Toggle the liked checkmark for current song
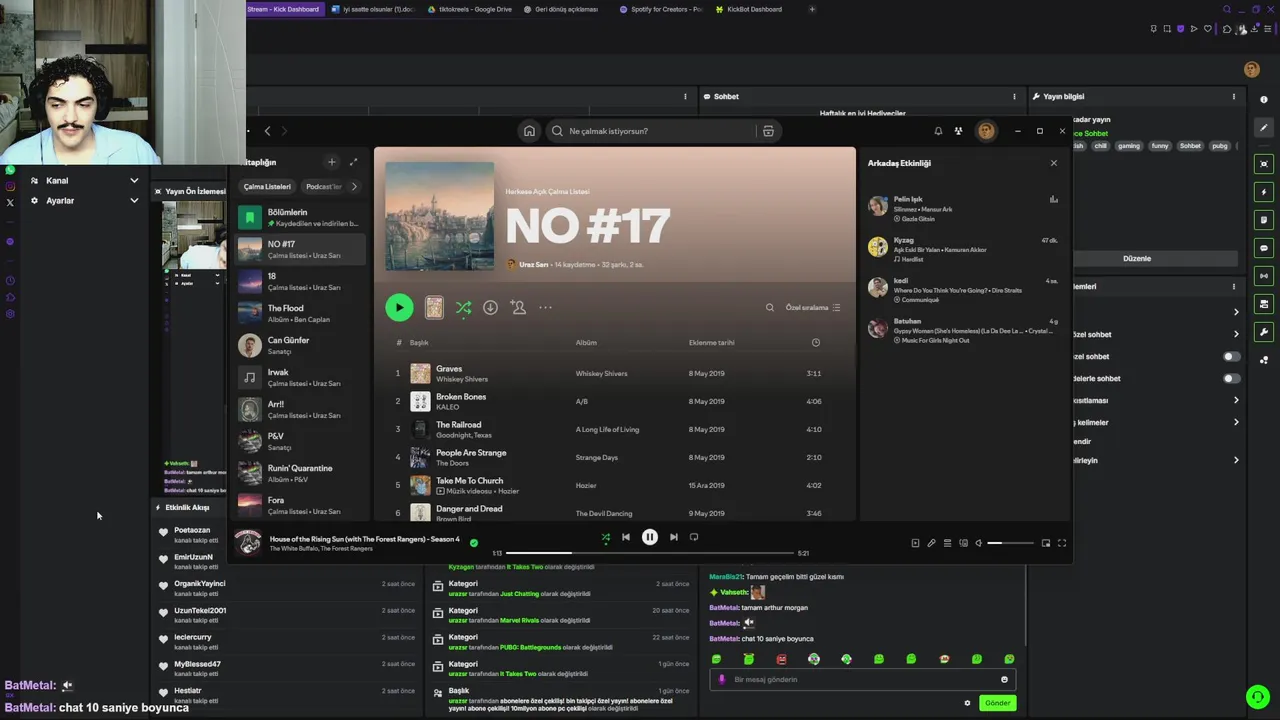 474,543
